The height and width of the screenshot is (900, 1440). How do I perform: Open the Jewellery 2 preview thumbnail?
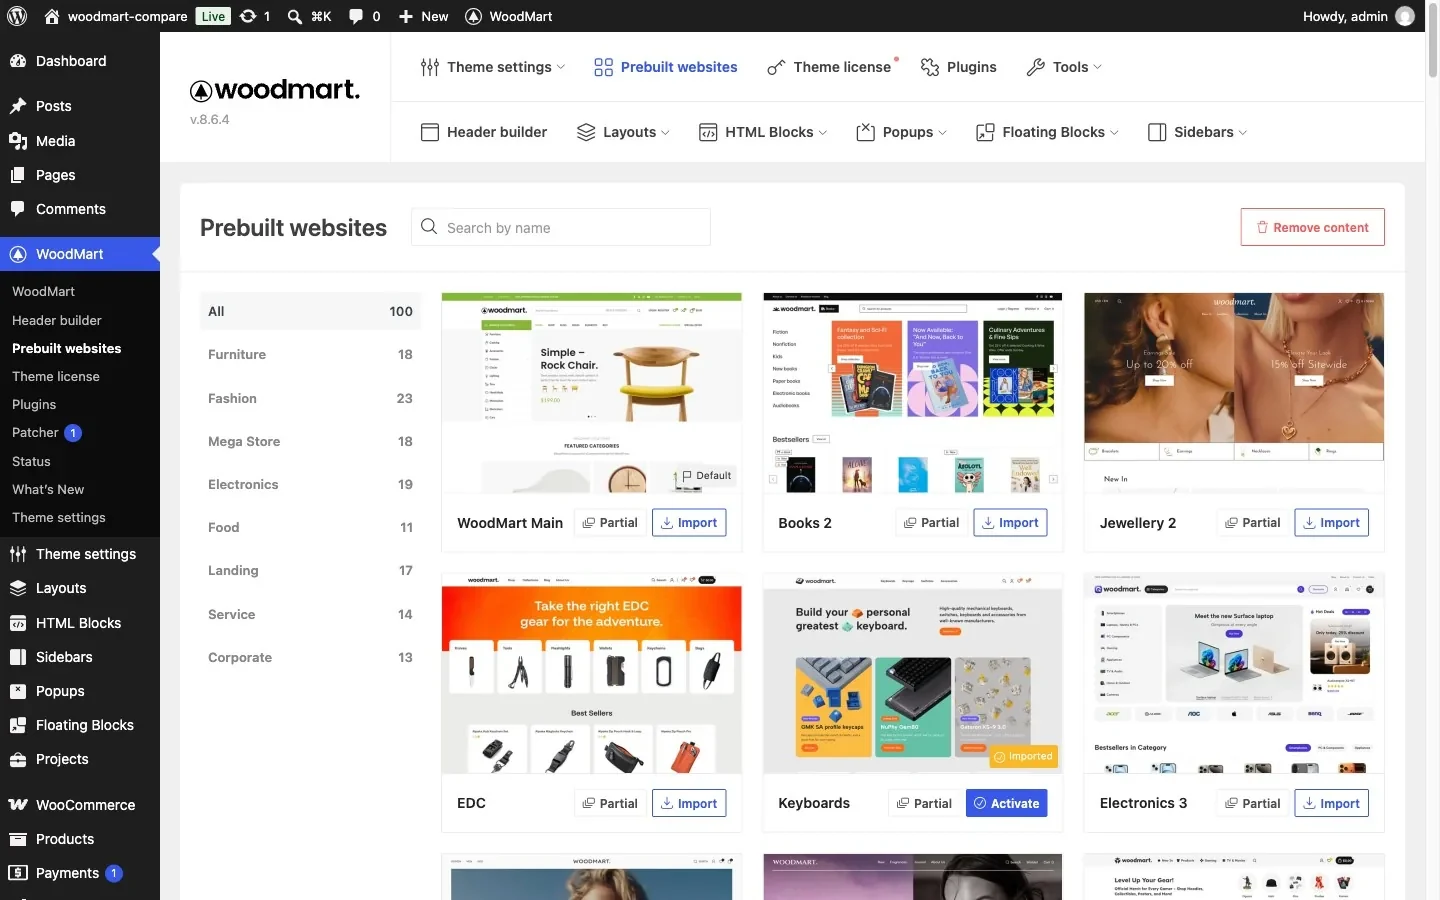pyautogui.click(x=1234, y=393)
